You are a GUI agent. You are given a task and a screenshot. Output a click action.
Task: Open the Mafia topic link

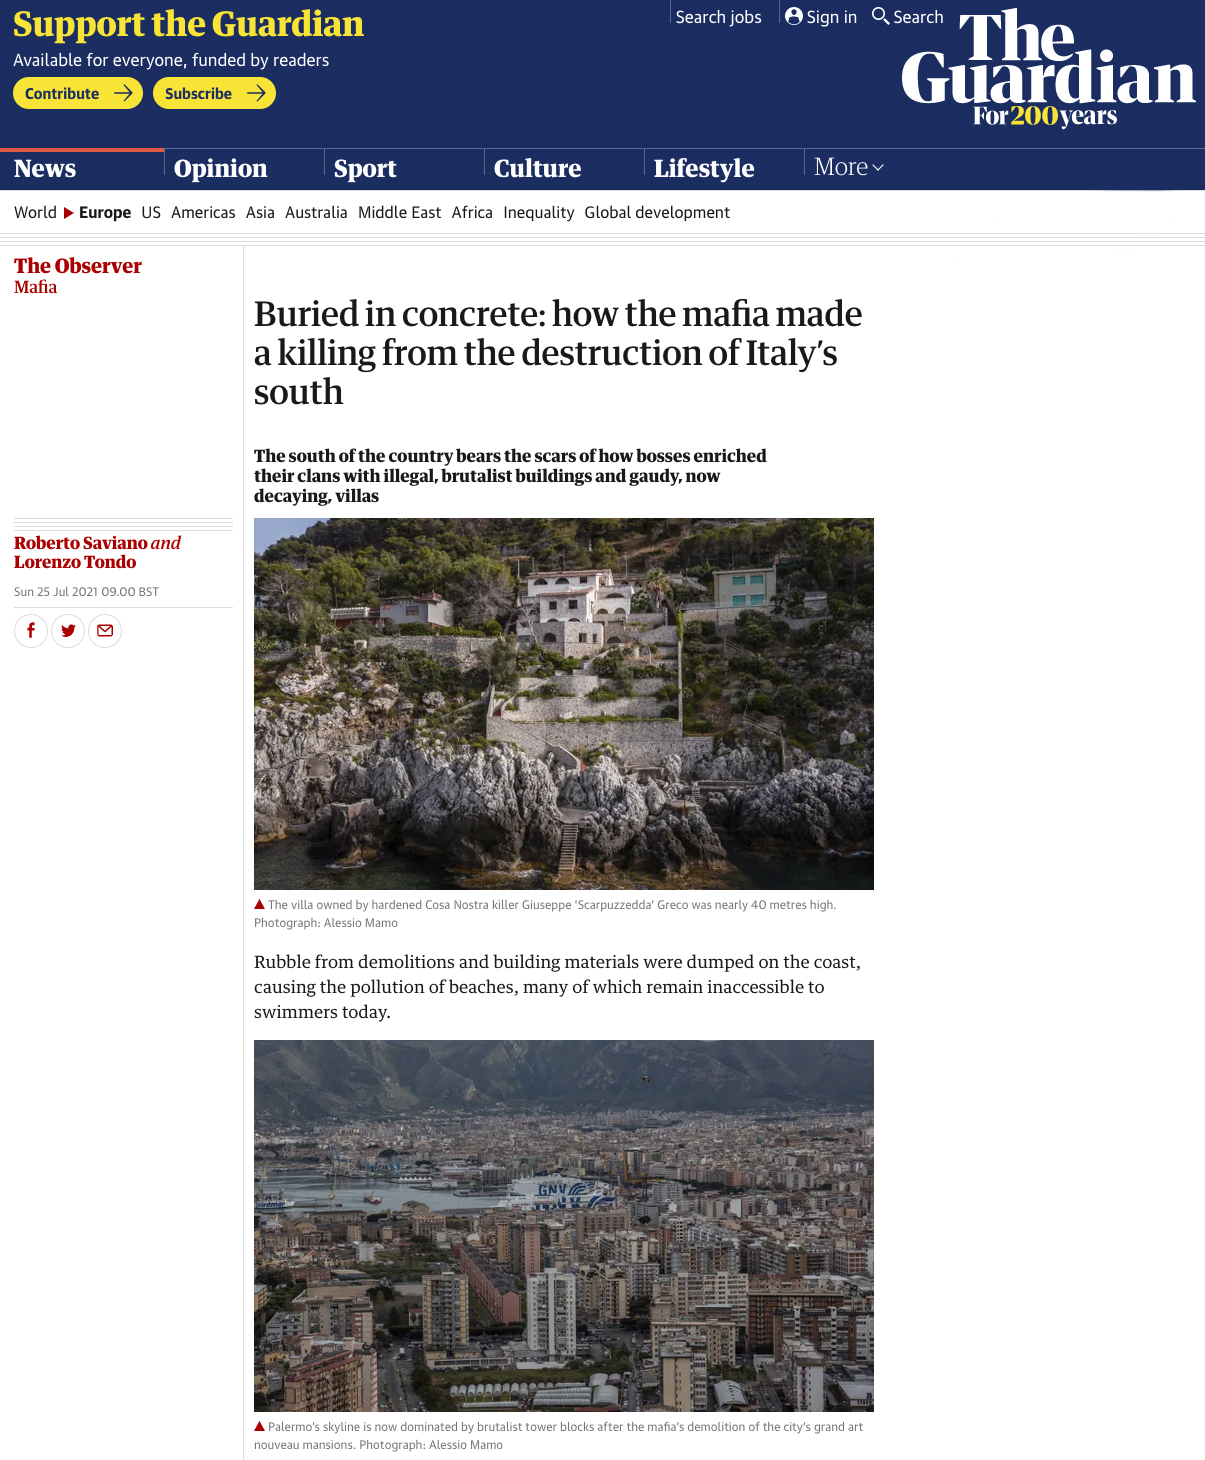[x=35, y=287]
